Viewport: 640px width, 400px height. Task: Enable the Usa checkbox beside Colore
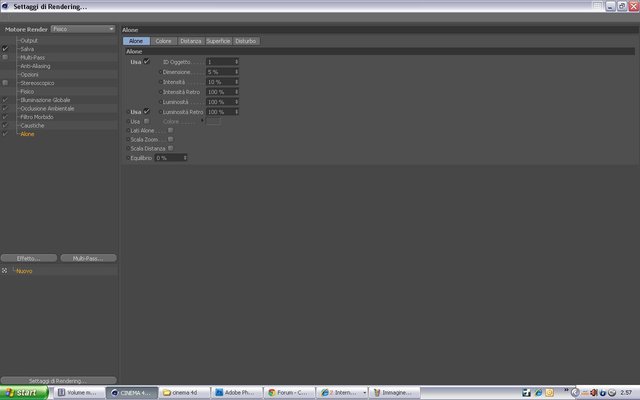[x=147, y=121]
